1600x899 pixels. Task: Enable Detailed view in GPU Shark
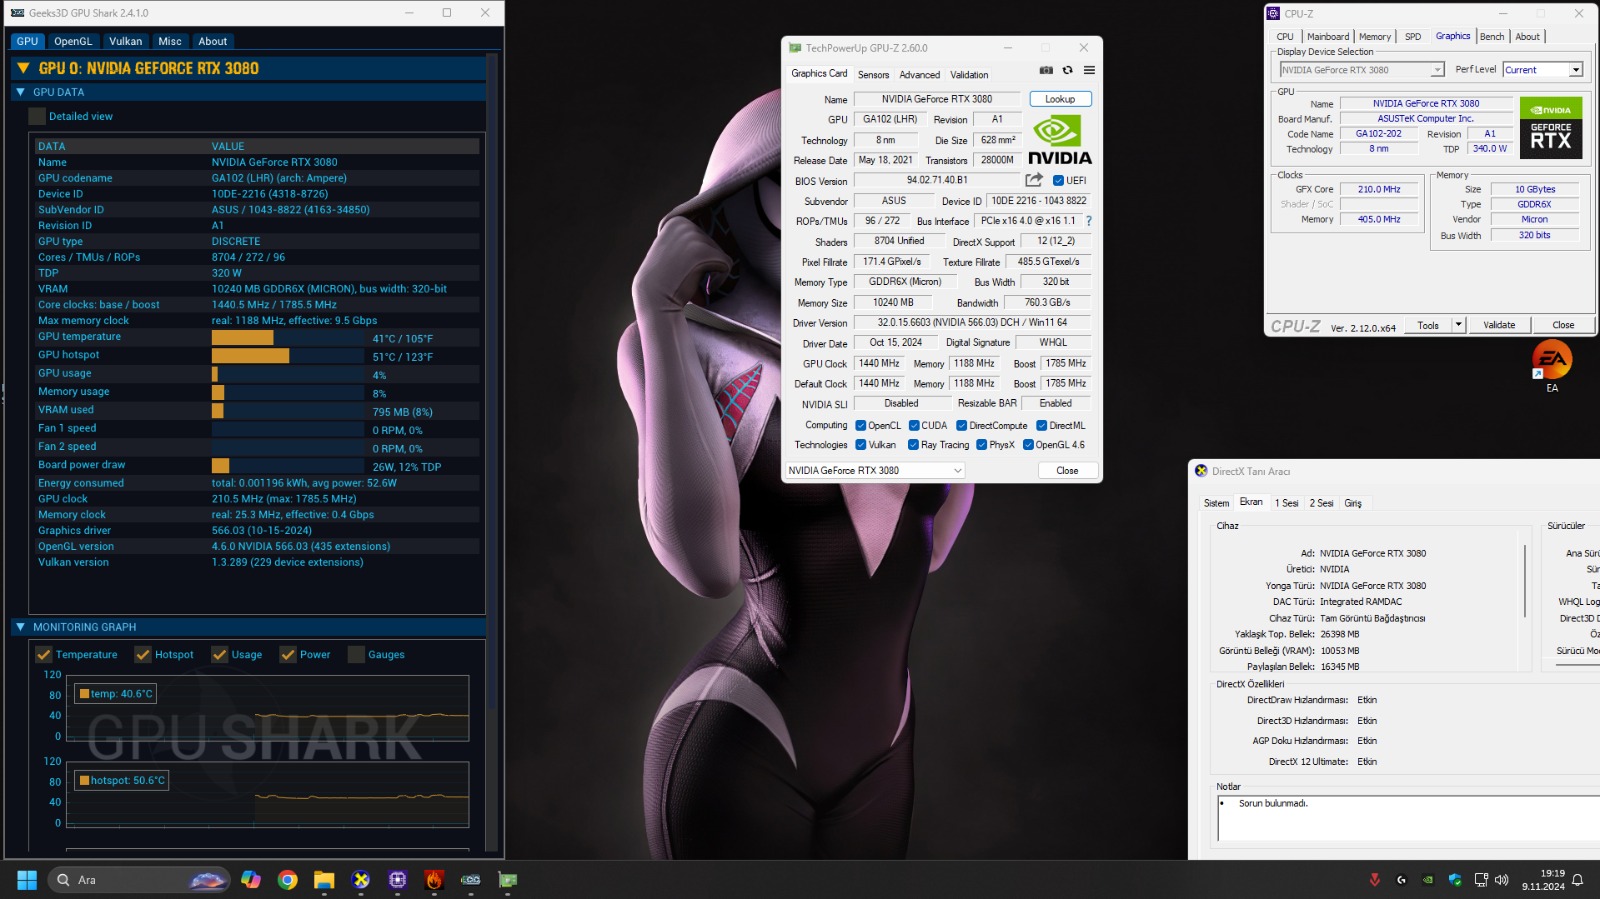pos(37,116)
